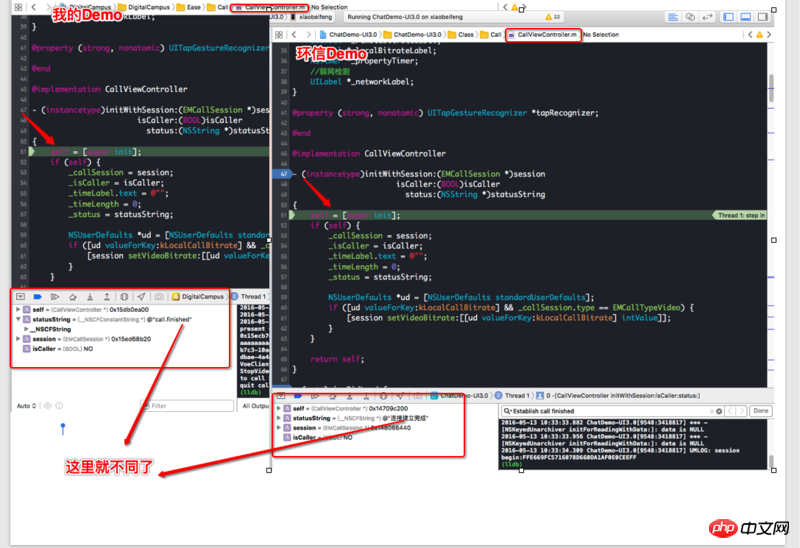
Task: Toggle Quick Look eye icon for variables
Action: point(47,406)
